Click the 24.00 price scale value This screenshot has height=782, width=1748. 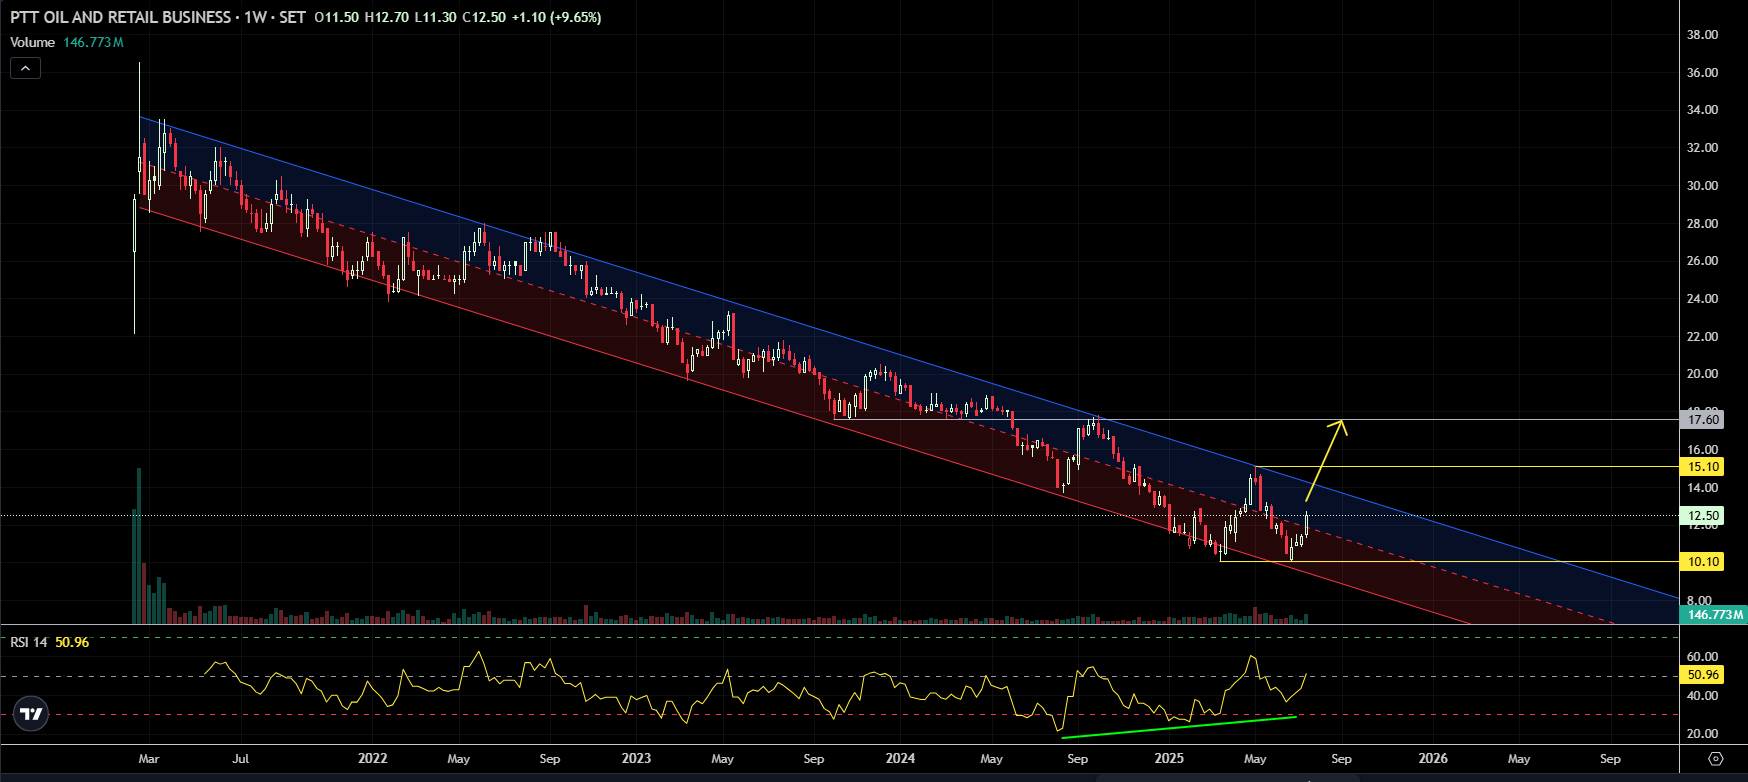(1702, 299)
